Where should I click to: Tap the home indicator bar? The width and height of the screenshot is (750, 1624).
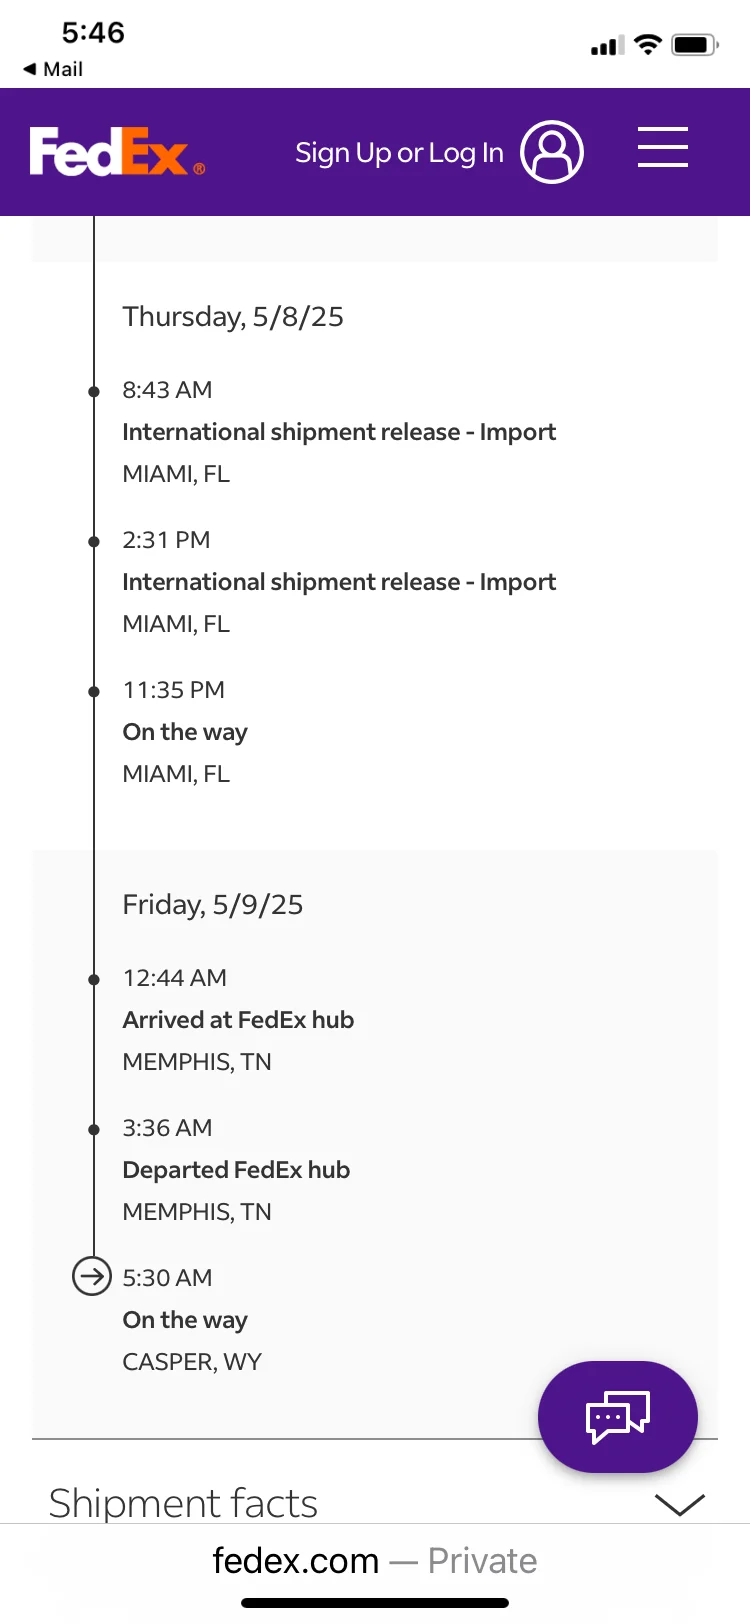[375, 1603]
